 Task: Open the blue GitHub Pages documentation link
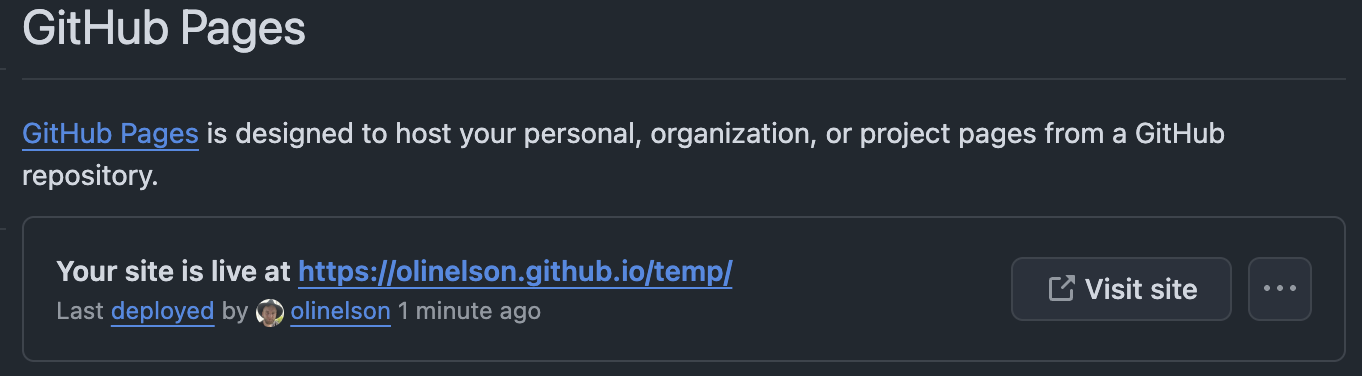point(110,134)
